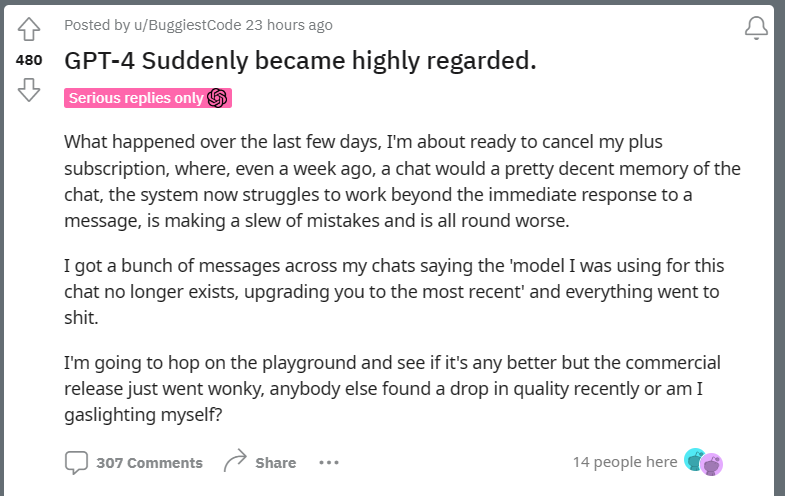Open the '307 Comments' link
This screenshot has width=785, height=496.
(149, 463)
